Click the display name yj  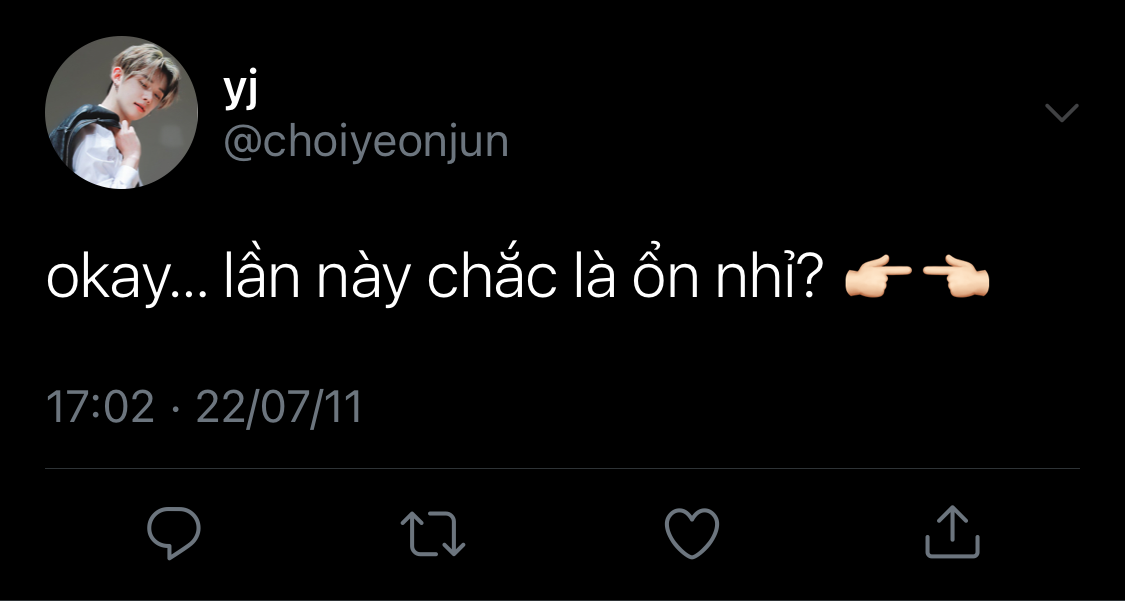[x=241, y=92]
